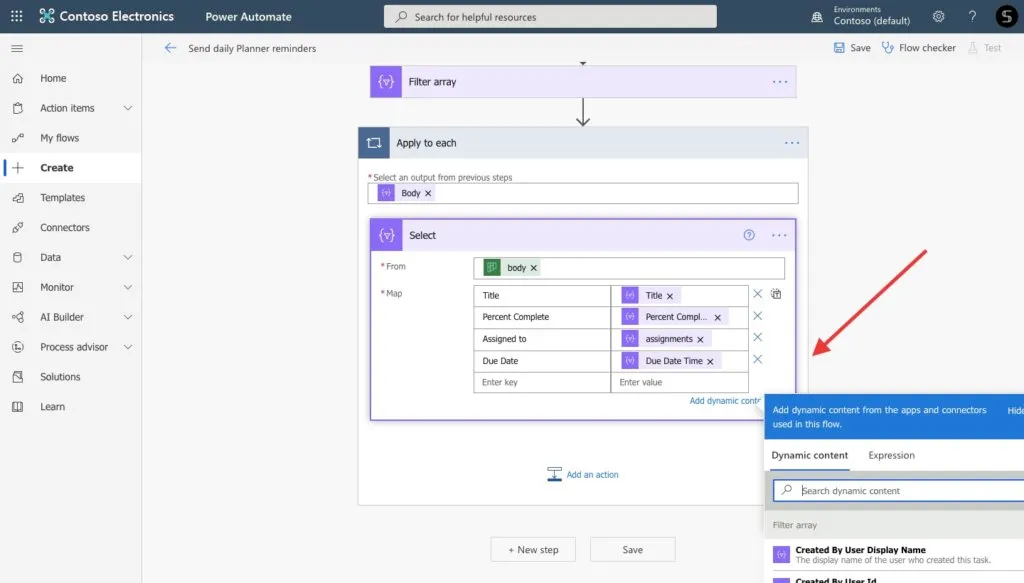
Task: Click the Search dynamic content field
Action: (x=900, y=490)
